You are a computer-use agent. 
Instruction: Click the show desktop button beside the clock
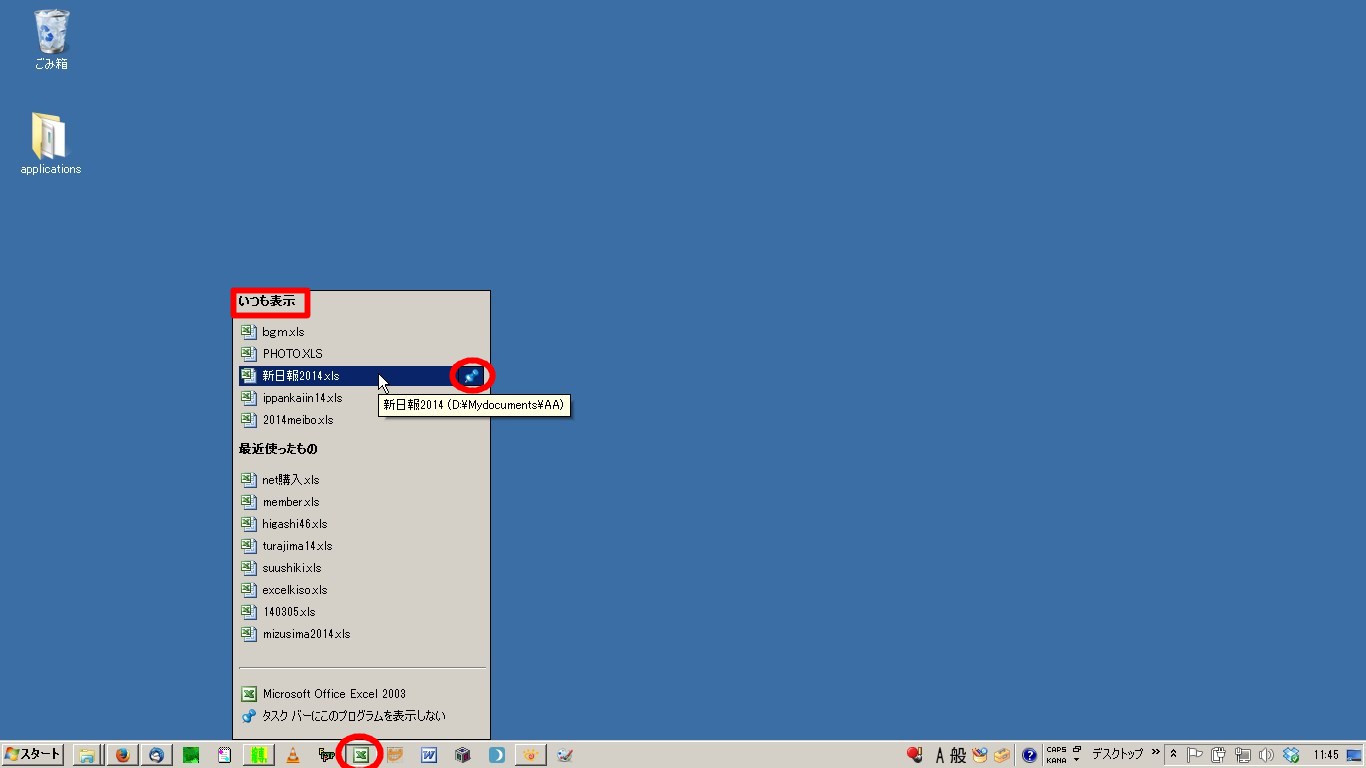click(x=1355, y=755)
